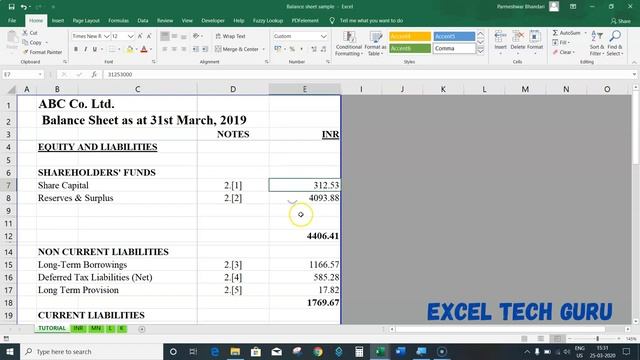Expand the cell Styles gallery
Image resolution: width=640 pixels, height=360 pixels.
pos(480,50)
